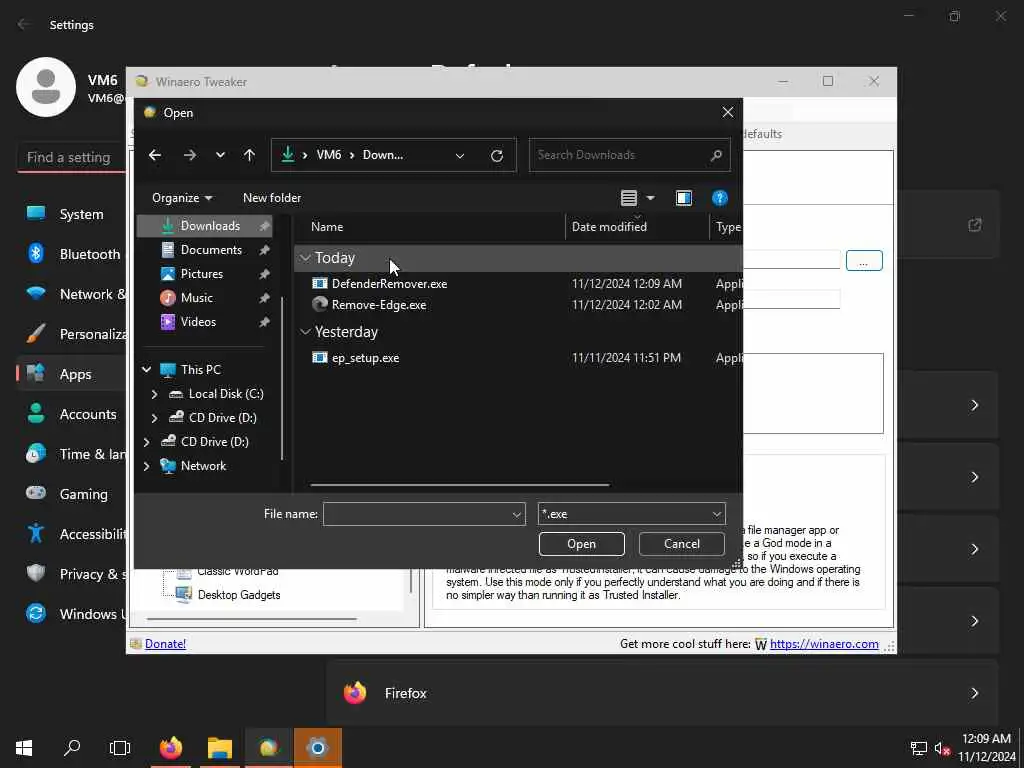Open the Organize menu
Image resolution: width=1024 pixels, height=768 pixels.
click(182, 198)
